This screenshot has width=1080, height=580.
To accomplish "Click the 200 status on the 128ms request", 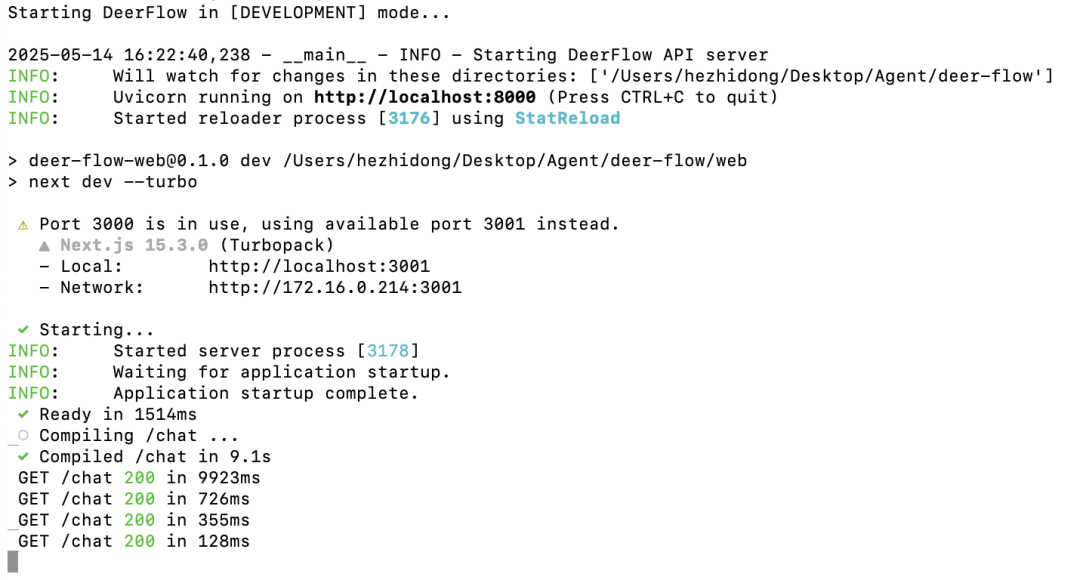I will point(140,541).
